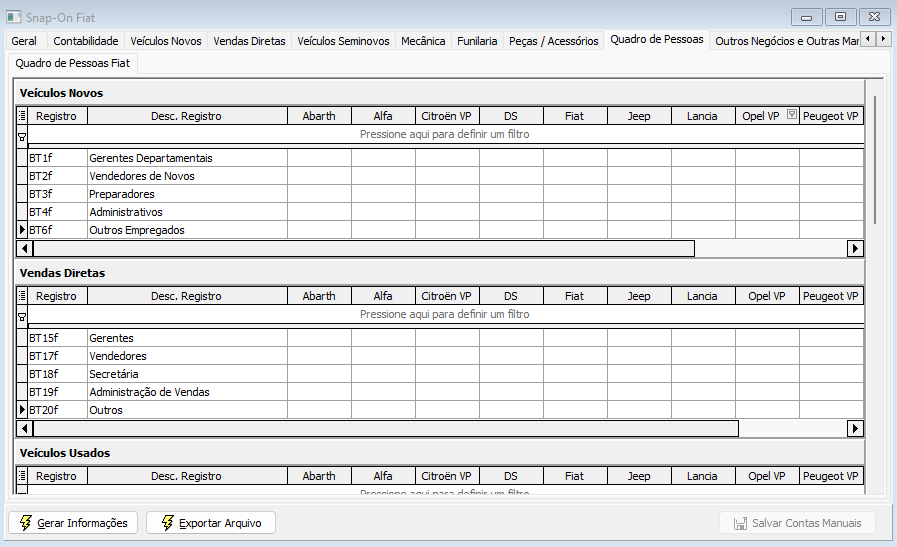Sort by Registro column in Veículos Novos
Screen dimensions: 897x547
click(57, 116)
